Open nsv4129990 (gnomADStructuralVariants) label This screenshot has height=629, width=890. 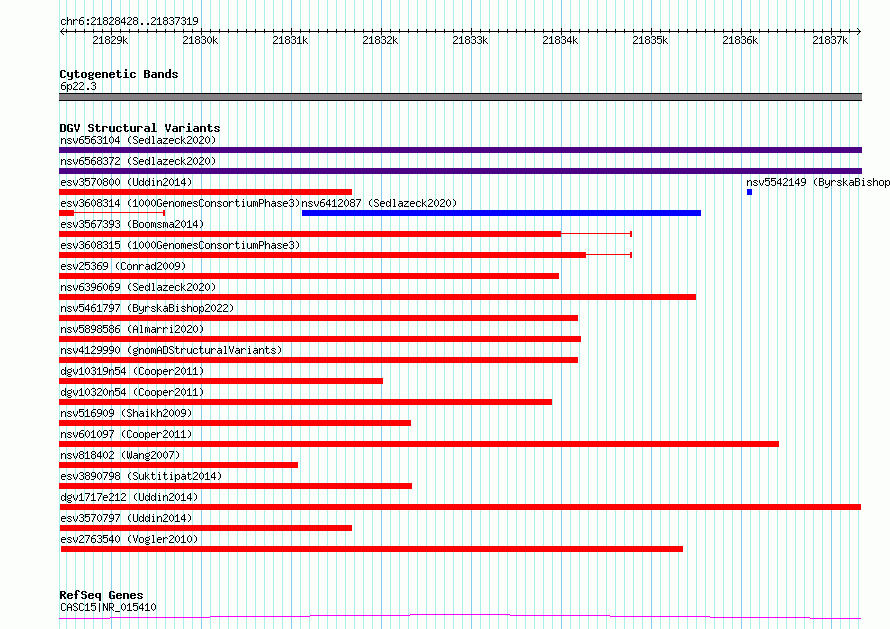click(171, 350)
